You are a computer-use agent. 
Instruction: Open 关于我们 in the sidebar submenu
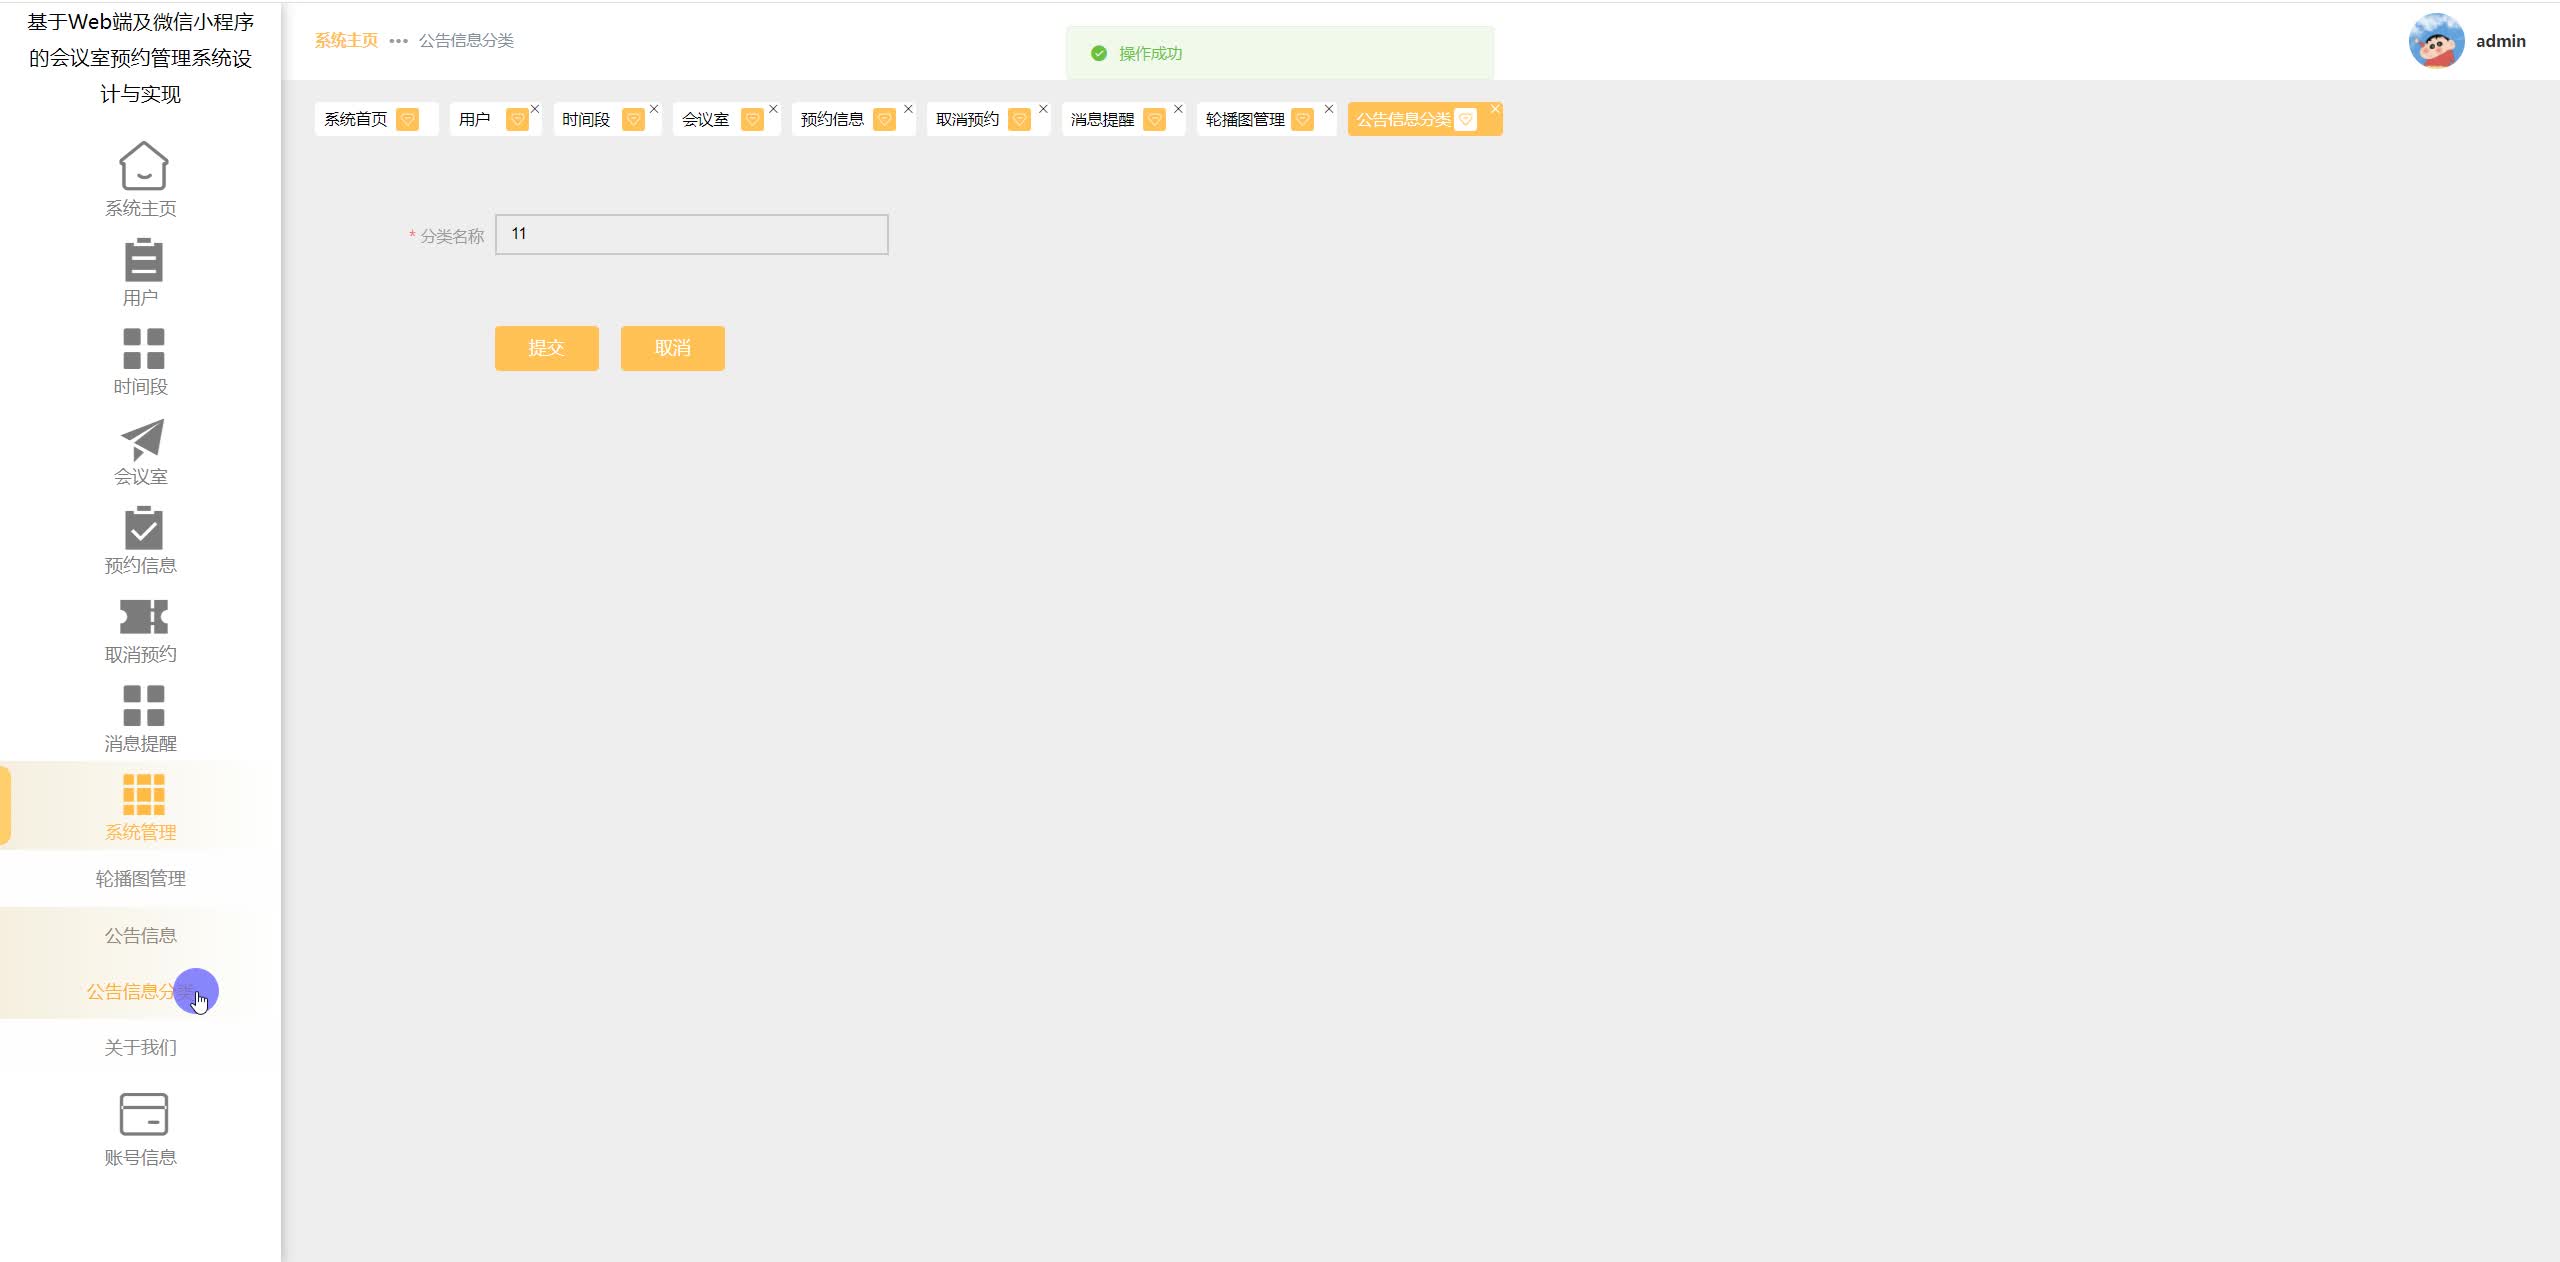click(141, 1047)
